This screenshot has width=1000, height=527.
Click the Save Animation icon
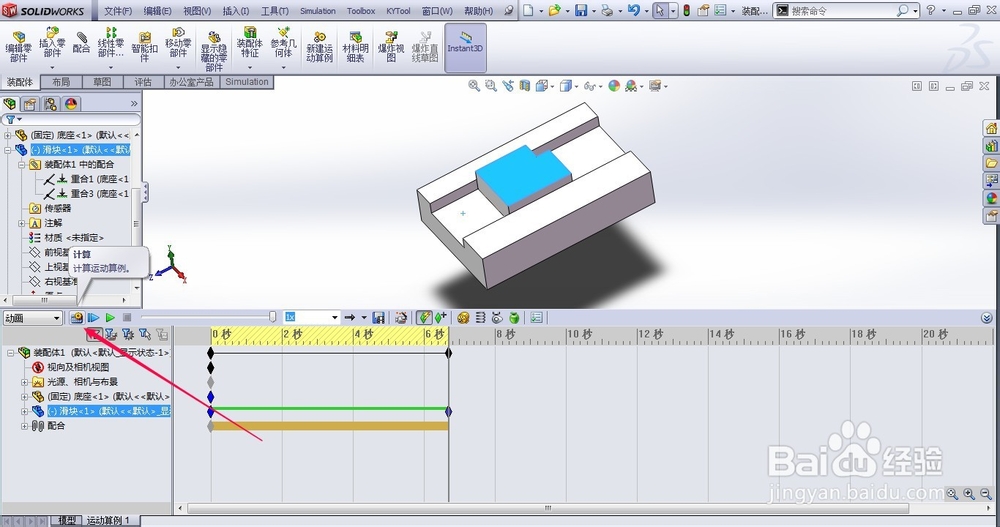379,317
